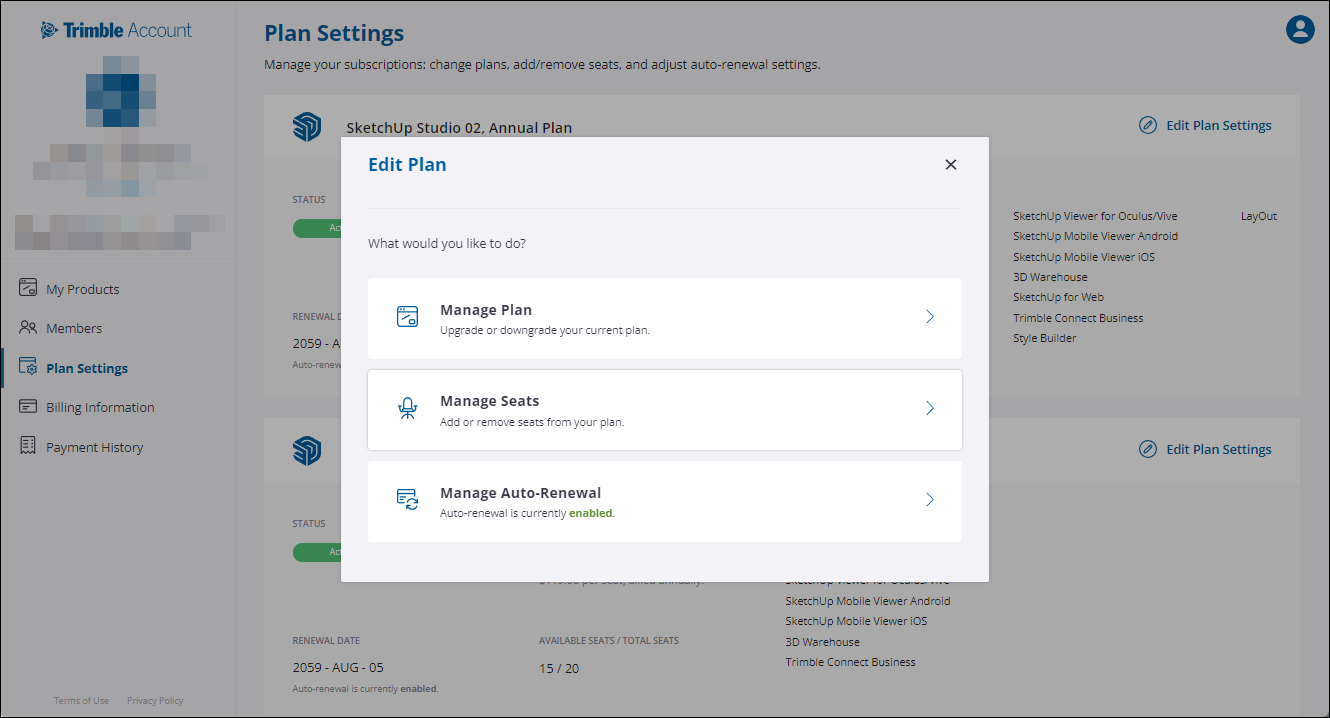Click the Manage Seats chair icon
Image resolution: width=1330 pixels, height=718 pixels.
point(406,407)
